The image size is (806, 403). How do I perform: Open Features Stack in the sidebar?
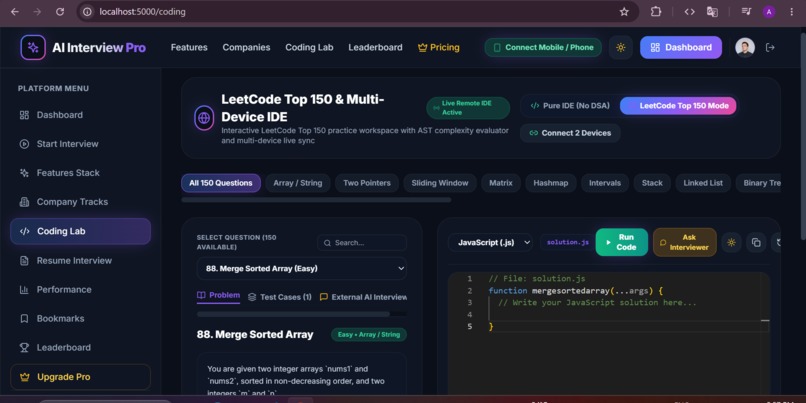tap(81, 173)
